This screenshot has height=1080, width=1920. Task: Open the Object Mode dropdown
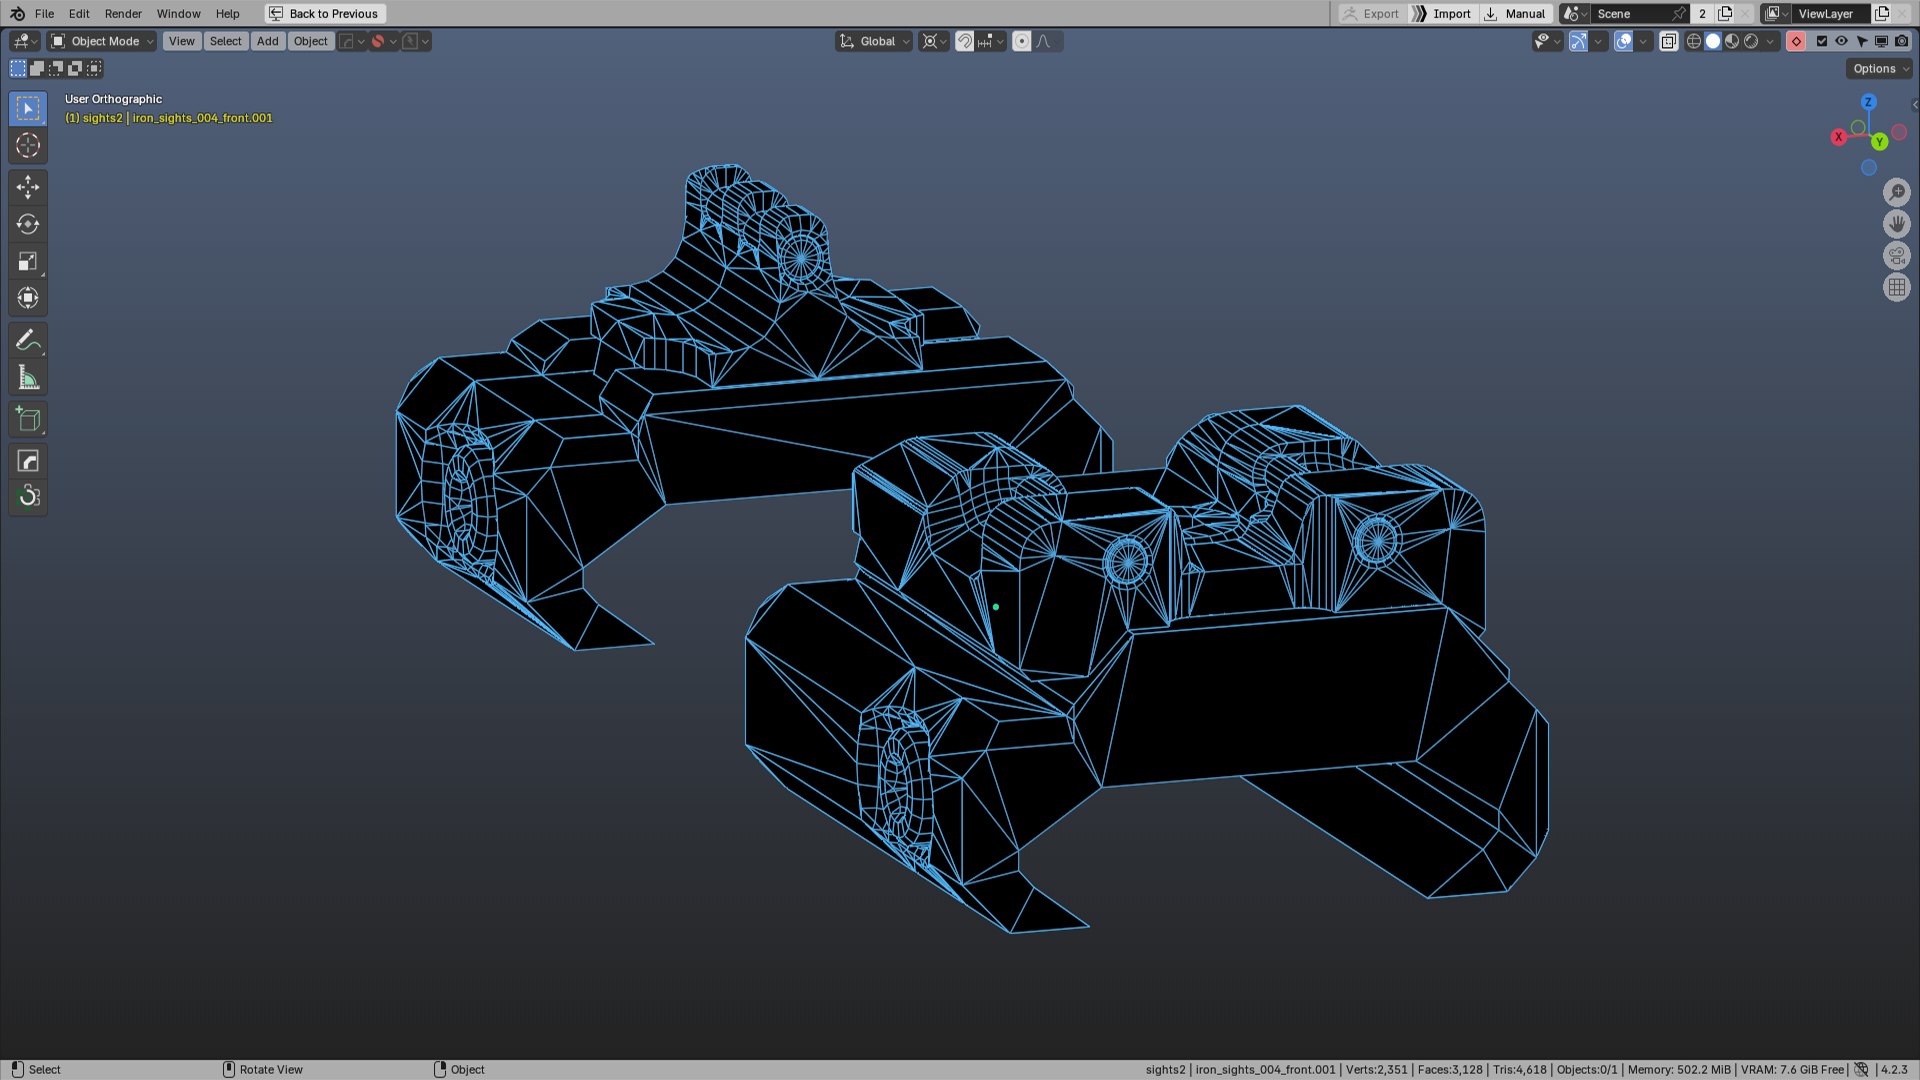[103, 41]
